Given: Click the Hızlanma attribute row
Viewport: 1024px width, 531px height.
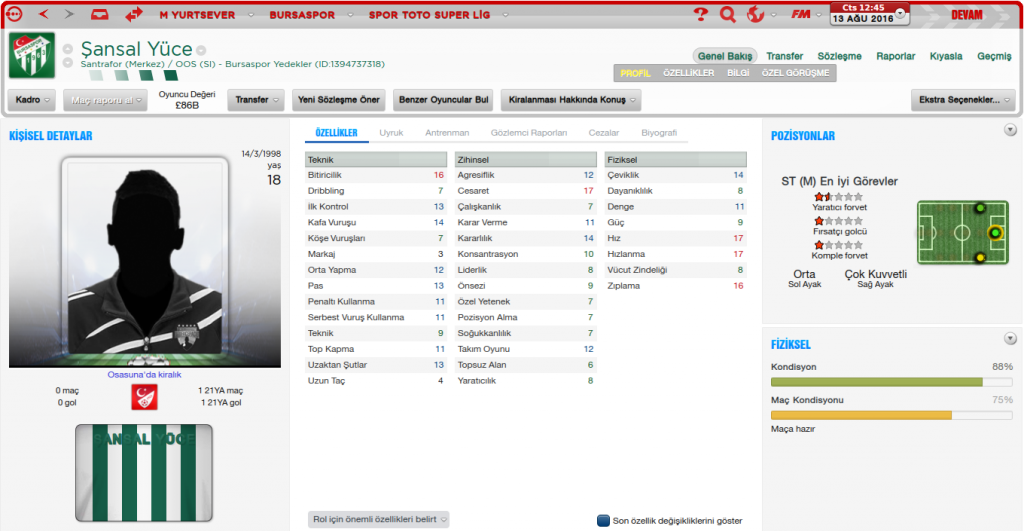Looking at the screenshot, I should pos(675,254).
